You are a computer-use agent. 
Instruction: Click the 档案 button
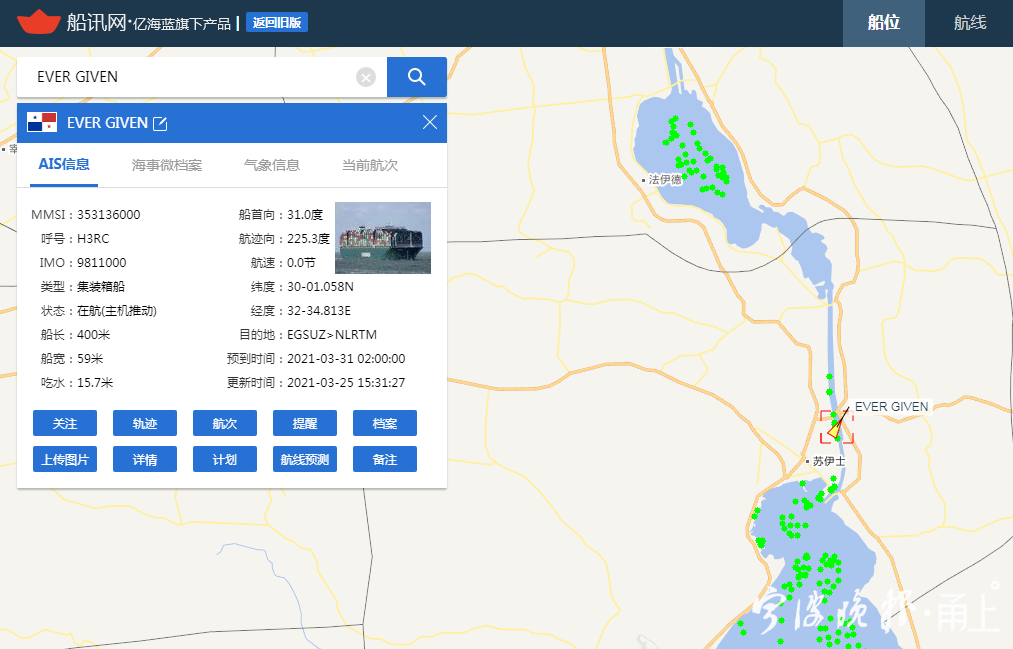[x=385, y=423]
